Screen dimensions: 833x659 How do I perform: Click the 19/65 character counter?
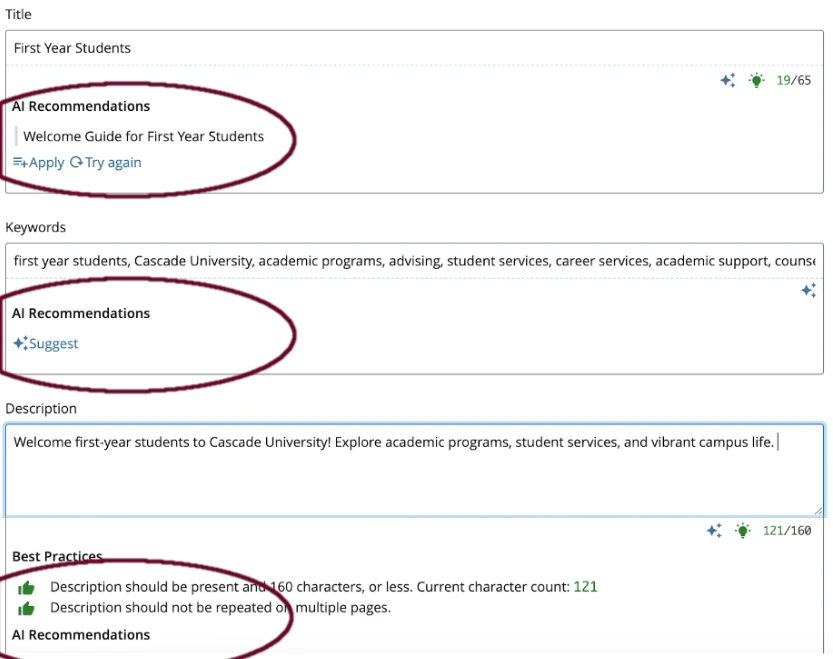tap(791, 81)
